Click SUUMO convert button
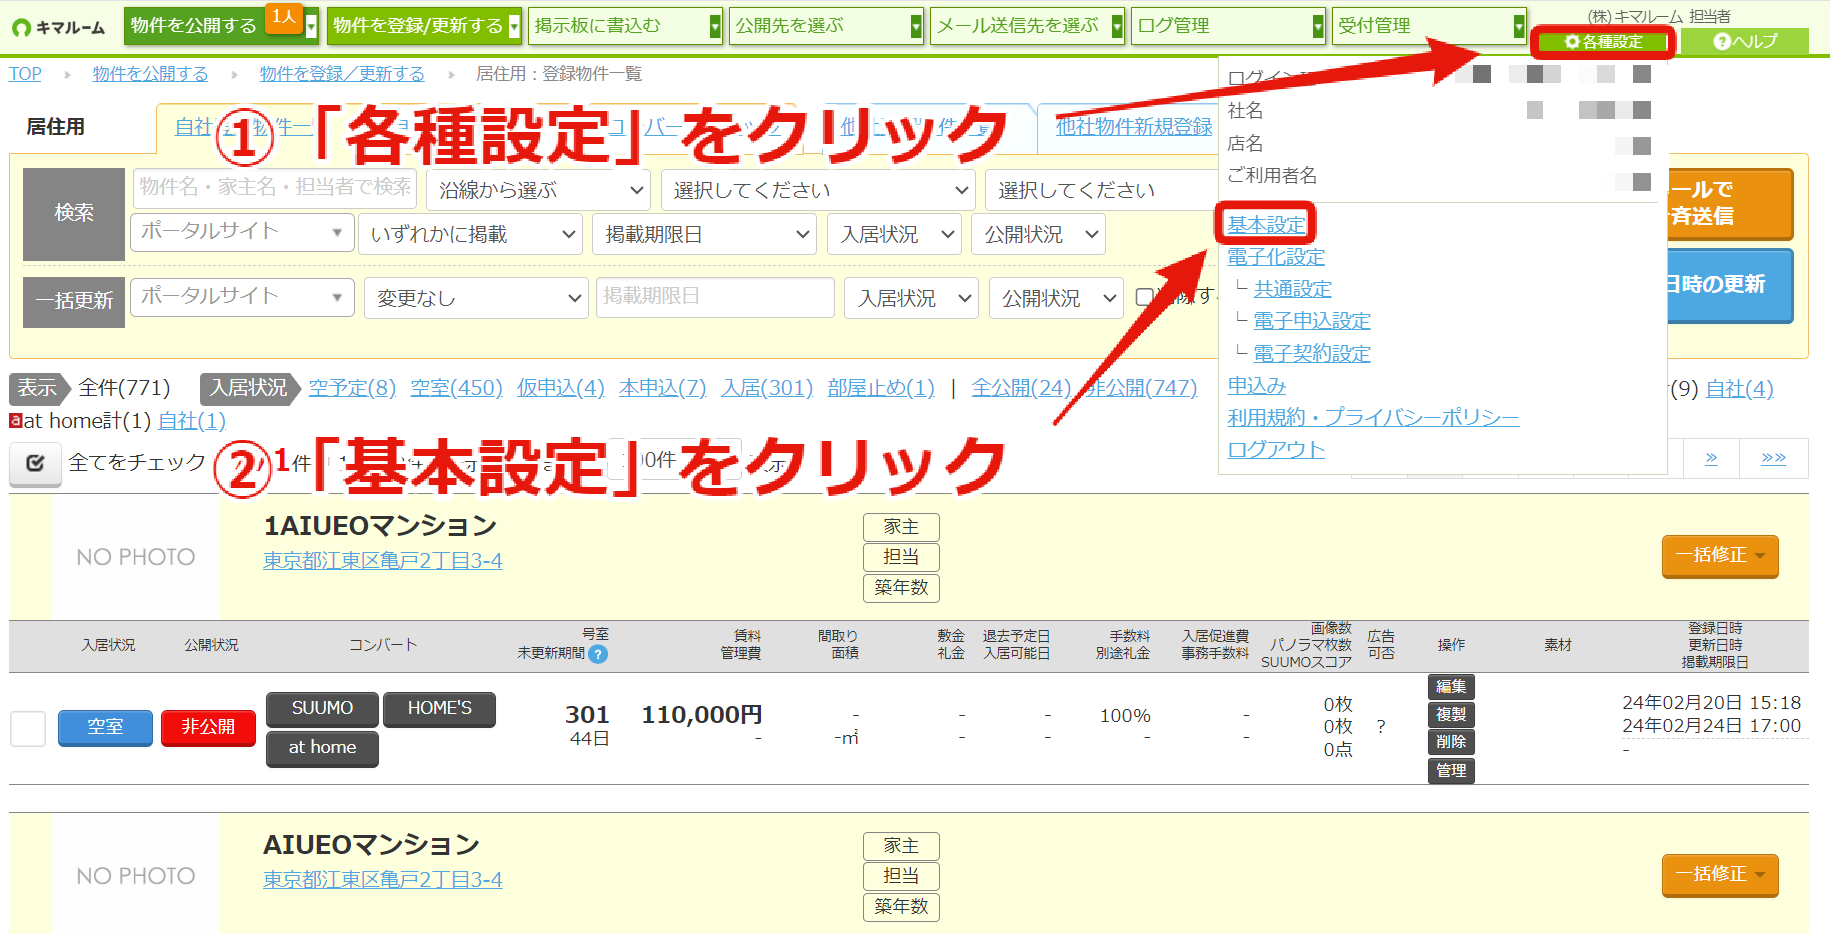 point(322,709)
